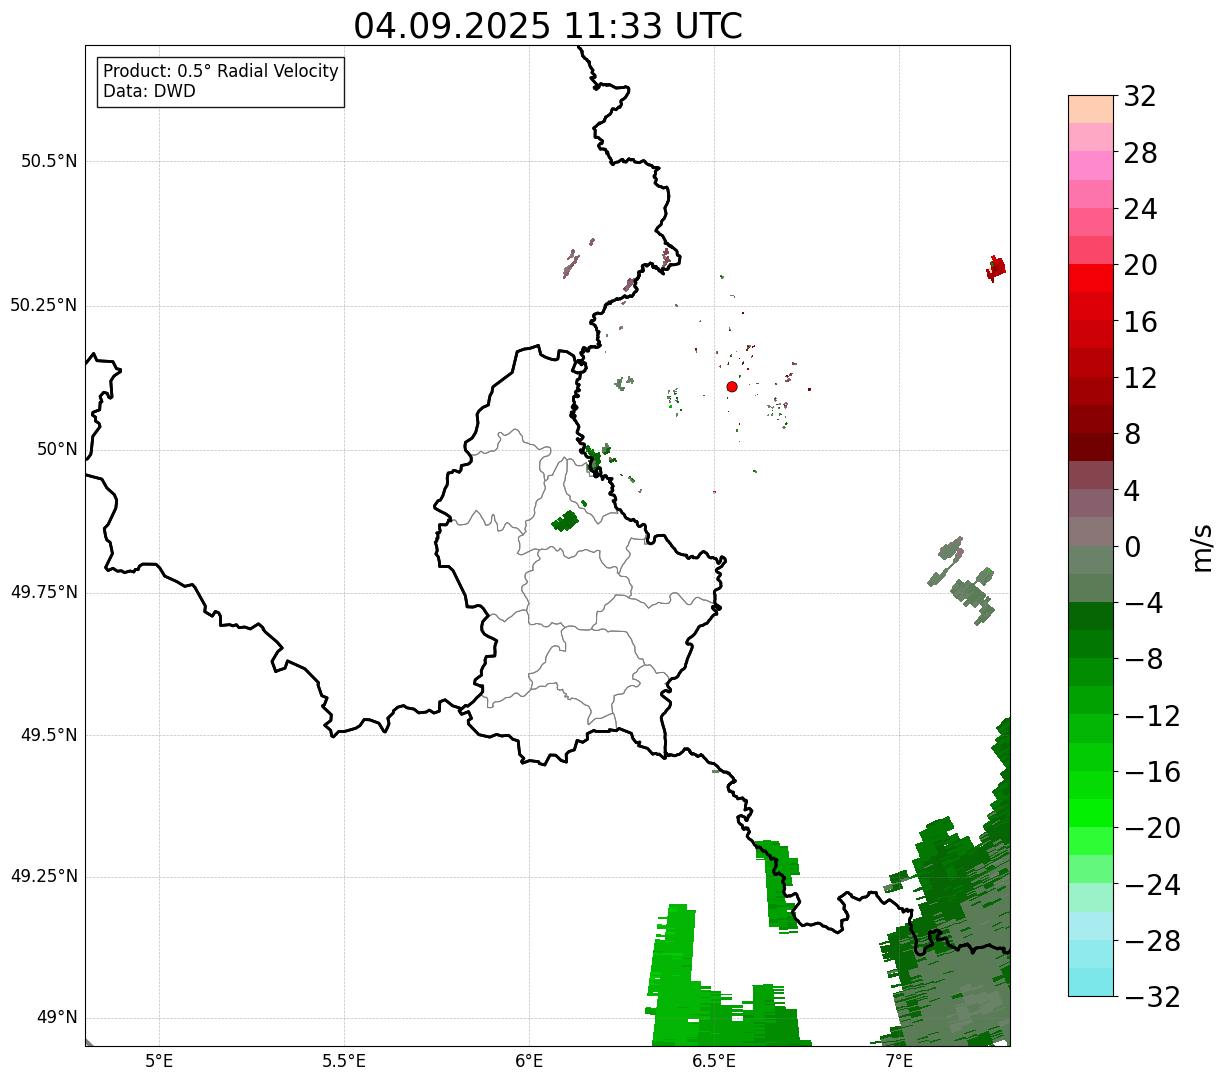
Task: Click the 7°E longitude label
Action: click(899, 1061)
